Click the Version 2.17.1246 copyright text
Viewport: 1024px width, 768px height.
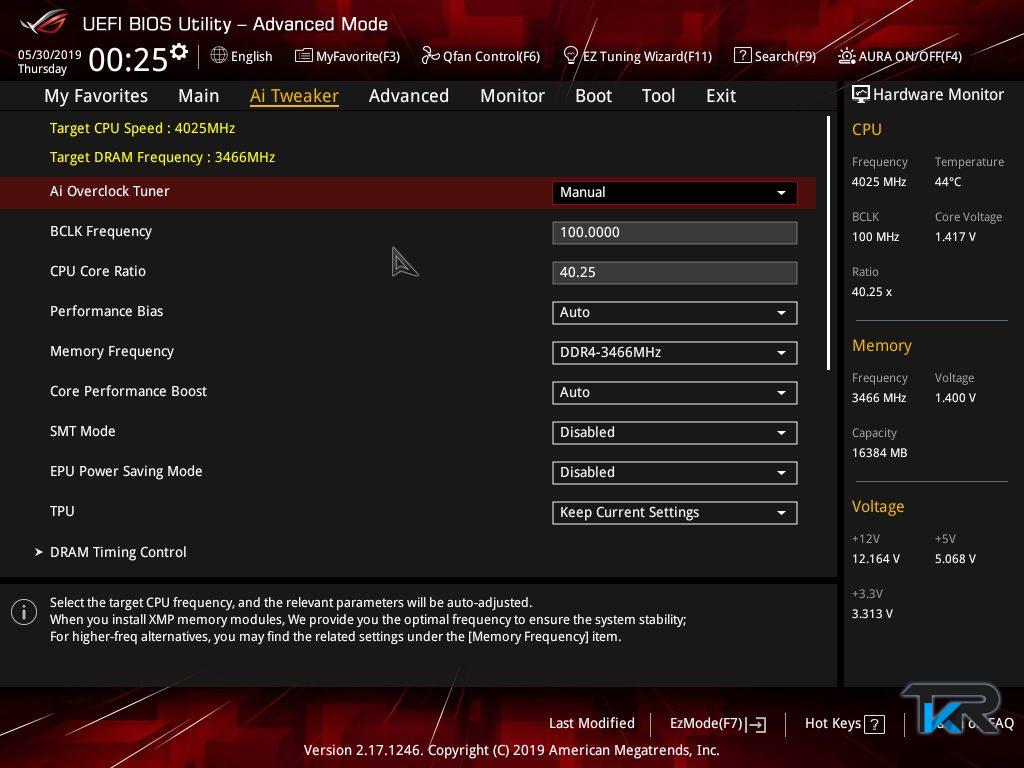tap(511, 750)
